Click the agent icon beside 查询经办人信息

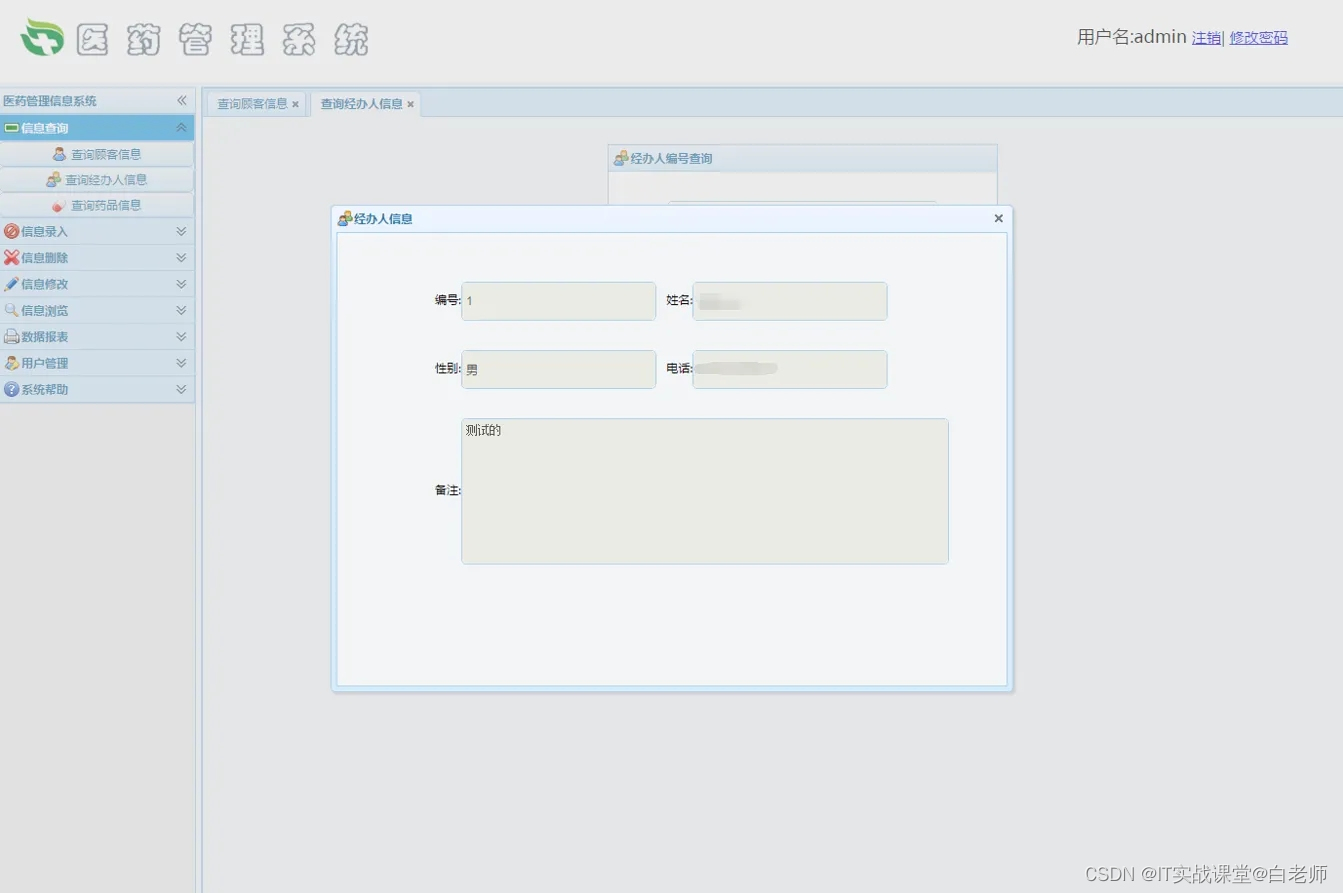tap(54, 180)
